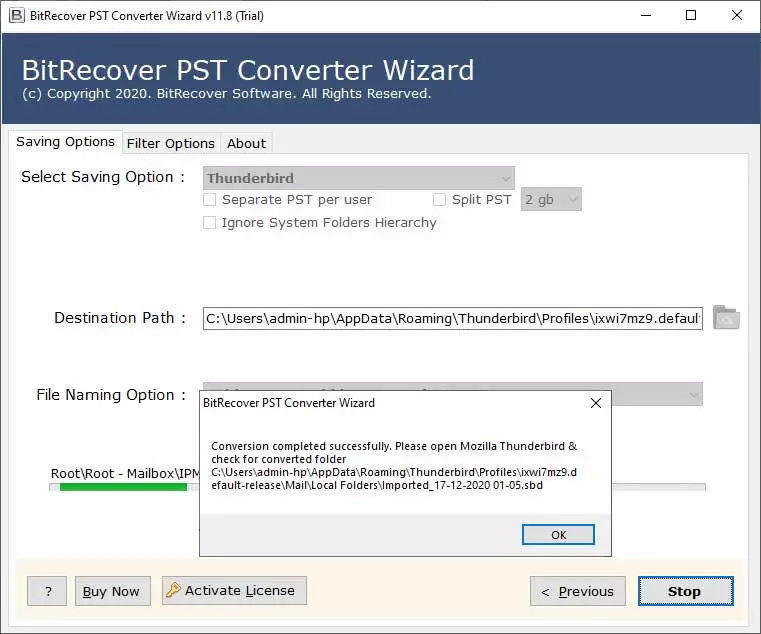The width and height of the screenshot is (761, 634).
Task: Maximize the PST Converter Wizard window
Action: pos(691,16)
